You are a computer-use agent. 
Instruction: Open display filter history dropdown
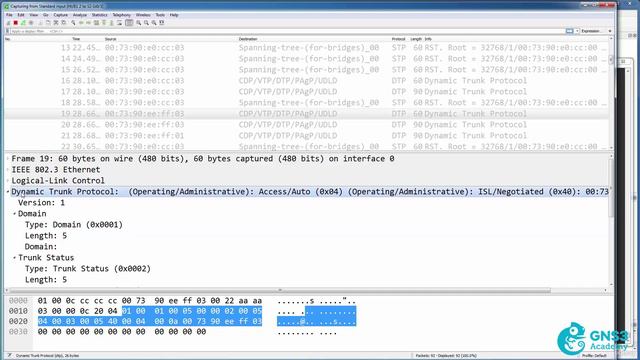[x=577, y=31]
